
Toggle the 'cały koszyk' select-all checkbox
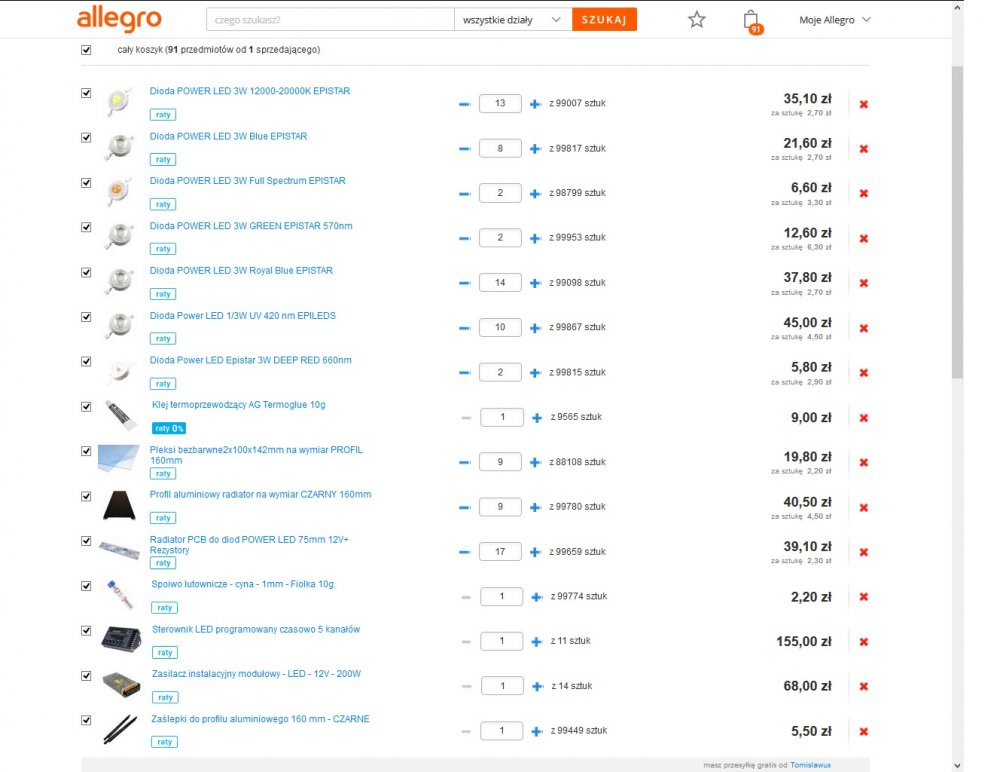click(86, 49)
